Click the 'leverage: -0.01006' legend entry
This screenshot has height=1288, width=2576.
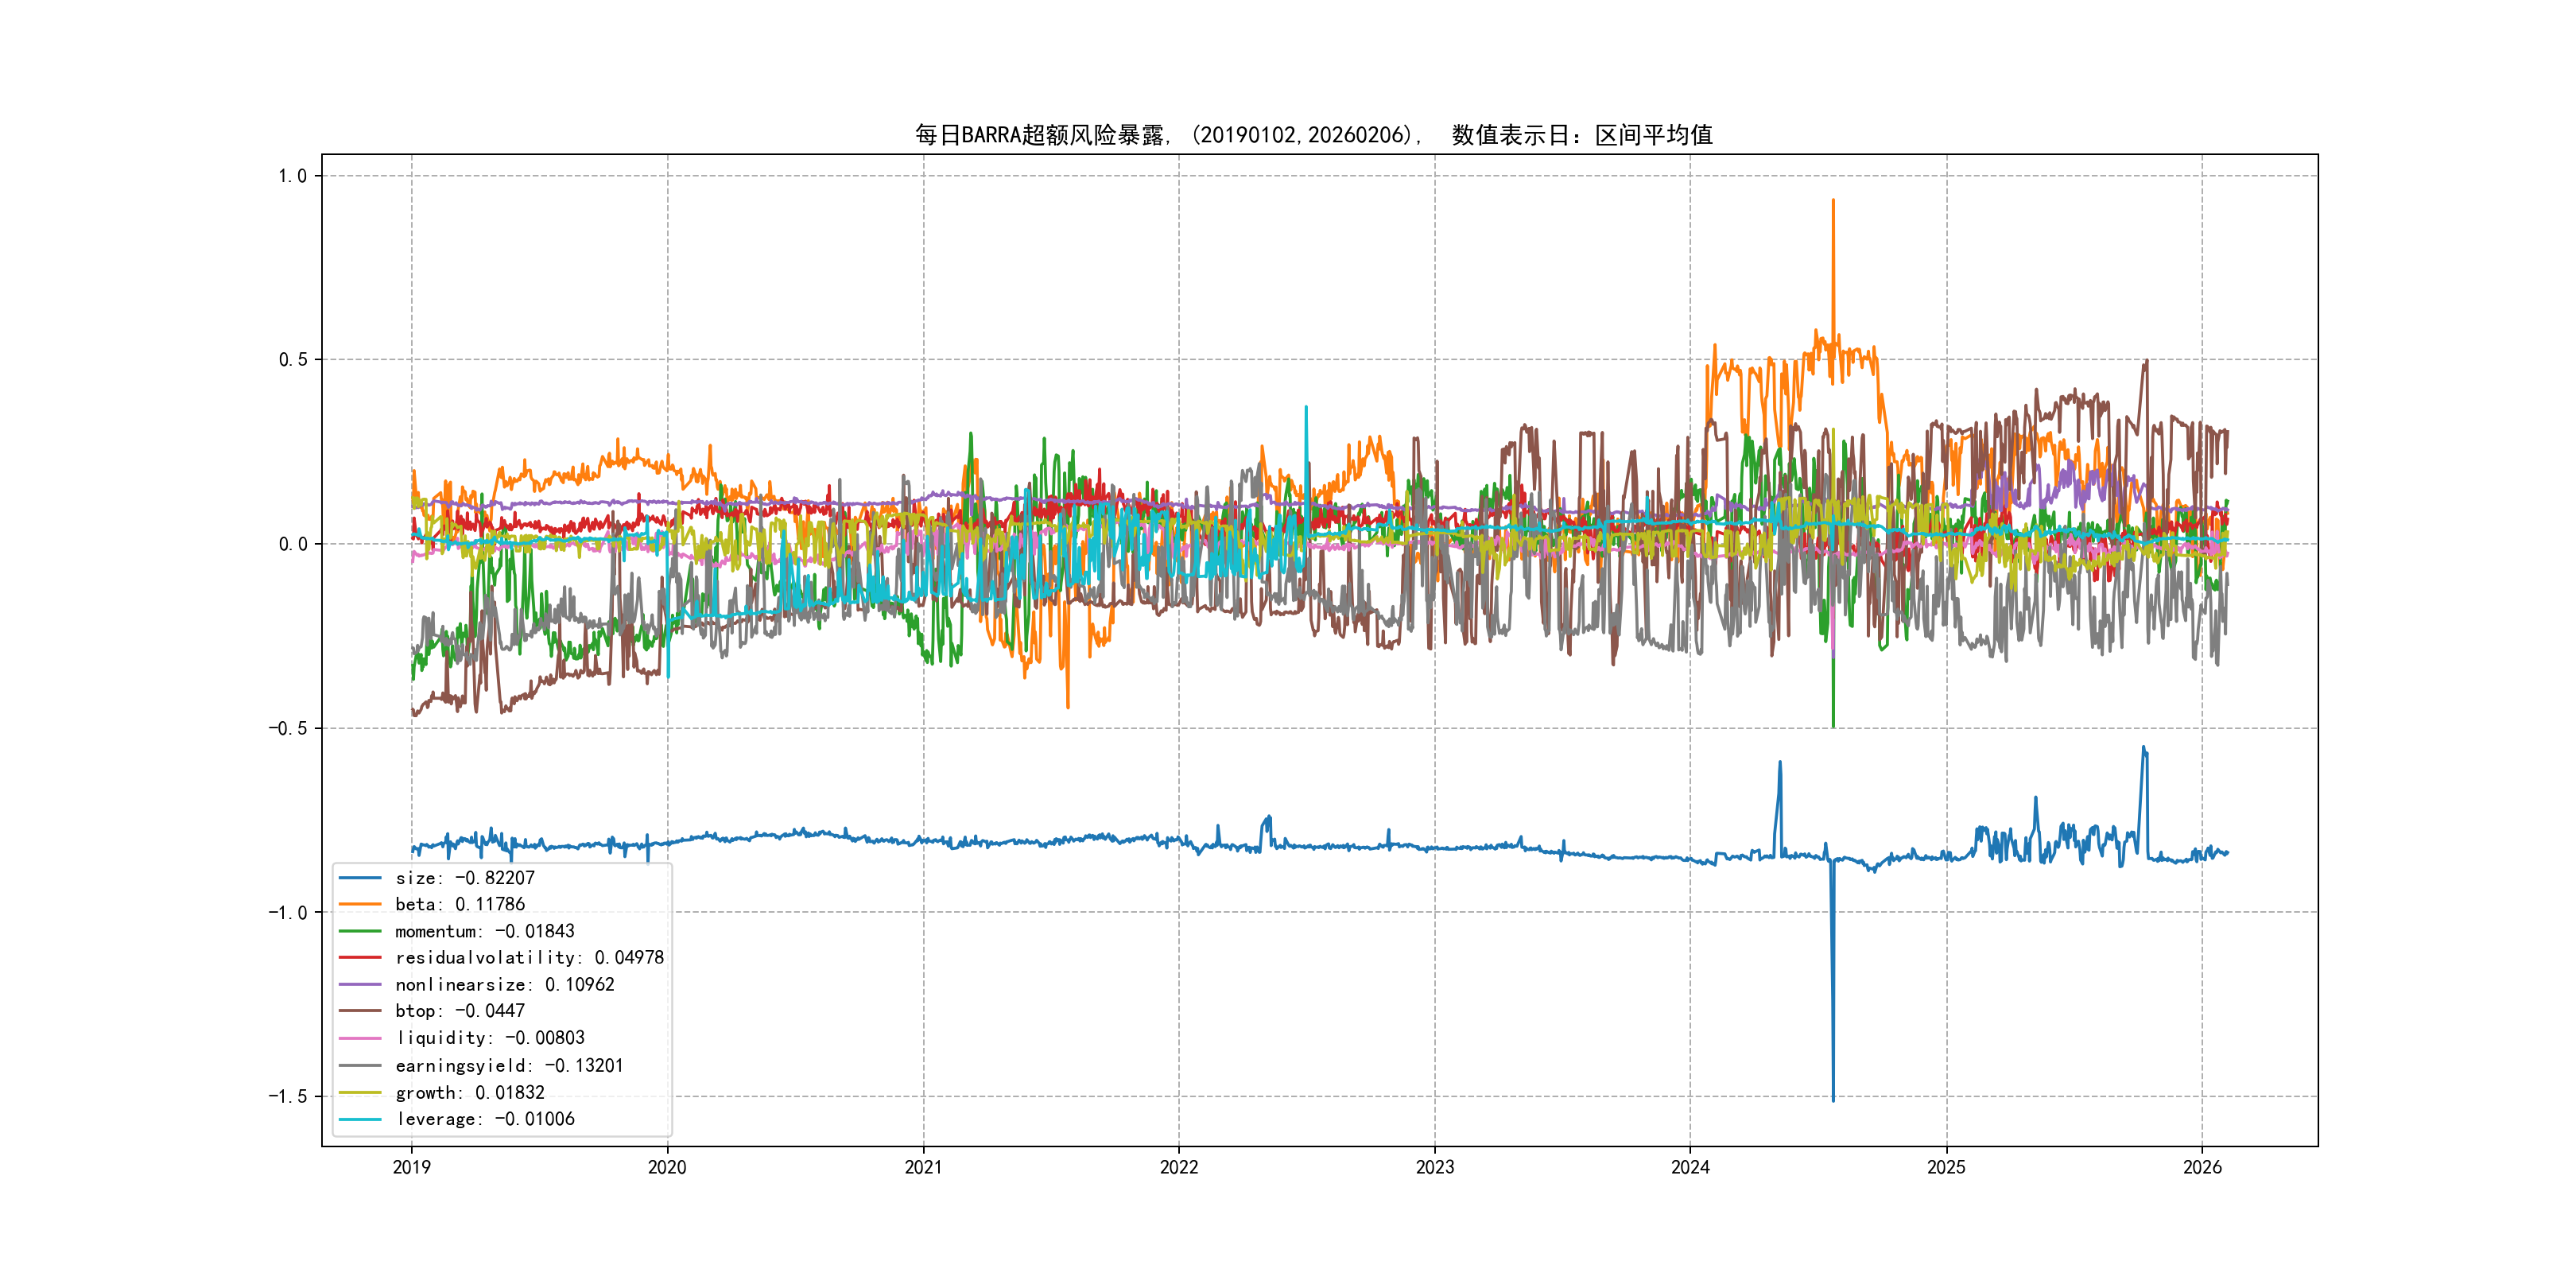pos(485,1119)
